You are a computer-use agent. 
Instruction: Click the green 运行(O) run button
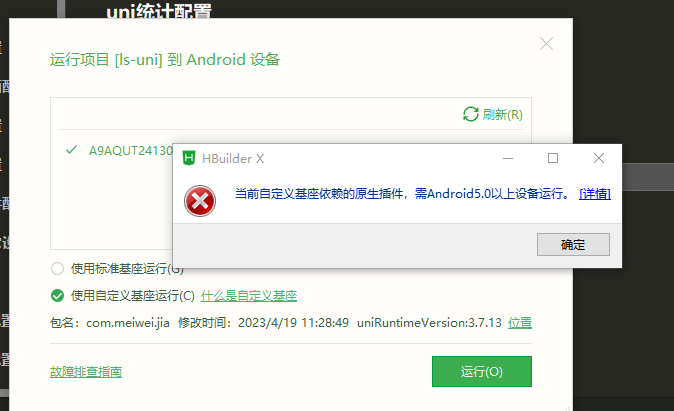tap(482, 371)
